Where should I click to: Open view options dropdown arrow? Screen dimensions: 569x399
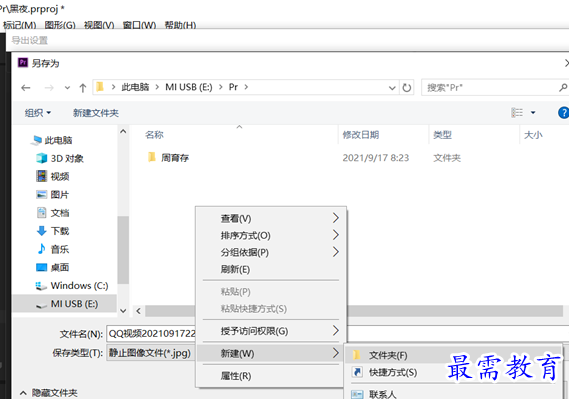533,113
